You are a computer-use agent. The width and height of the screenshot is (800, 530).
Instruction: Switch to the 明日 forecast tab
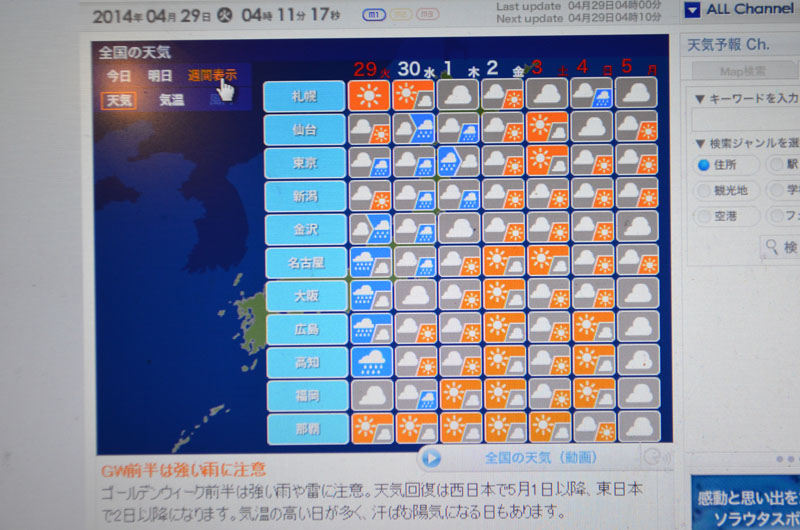pos(160,76)
